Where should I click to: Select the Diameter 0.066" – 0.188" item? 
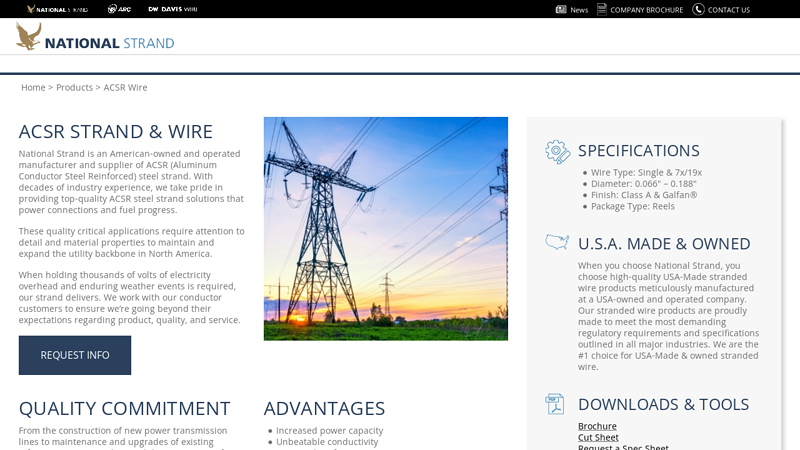click(x=643, y=184)
